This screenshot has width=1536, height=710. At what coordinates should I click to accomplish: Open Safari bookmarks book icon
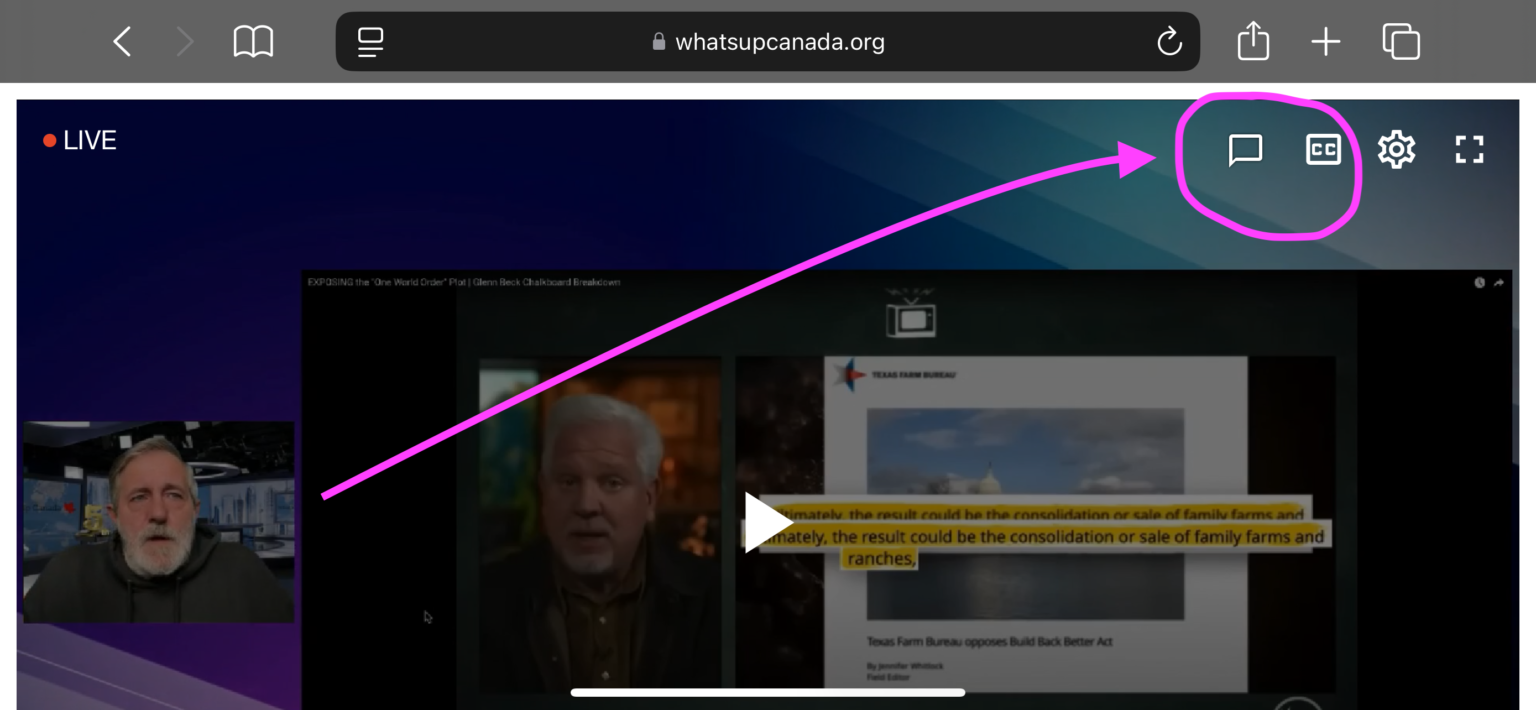pyautogui.click(x=253, y=42)
